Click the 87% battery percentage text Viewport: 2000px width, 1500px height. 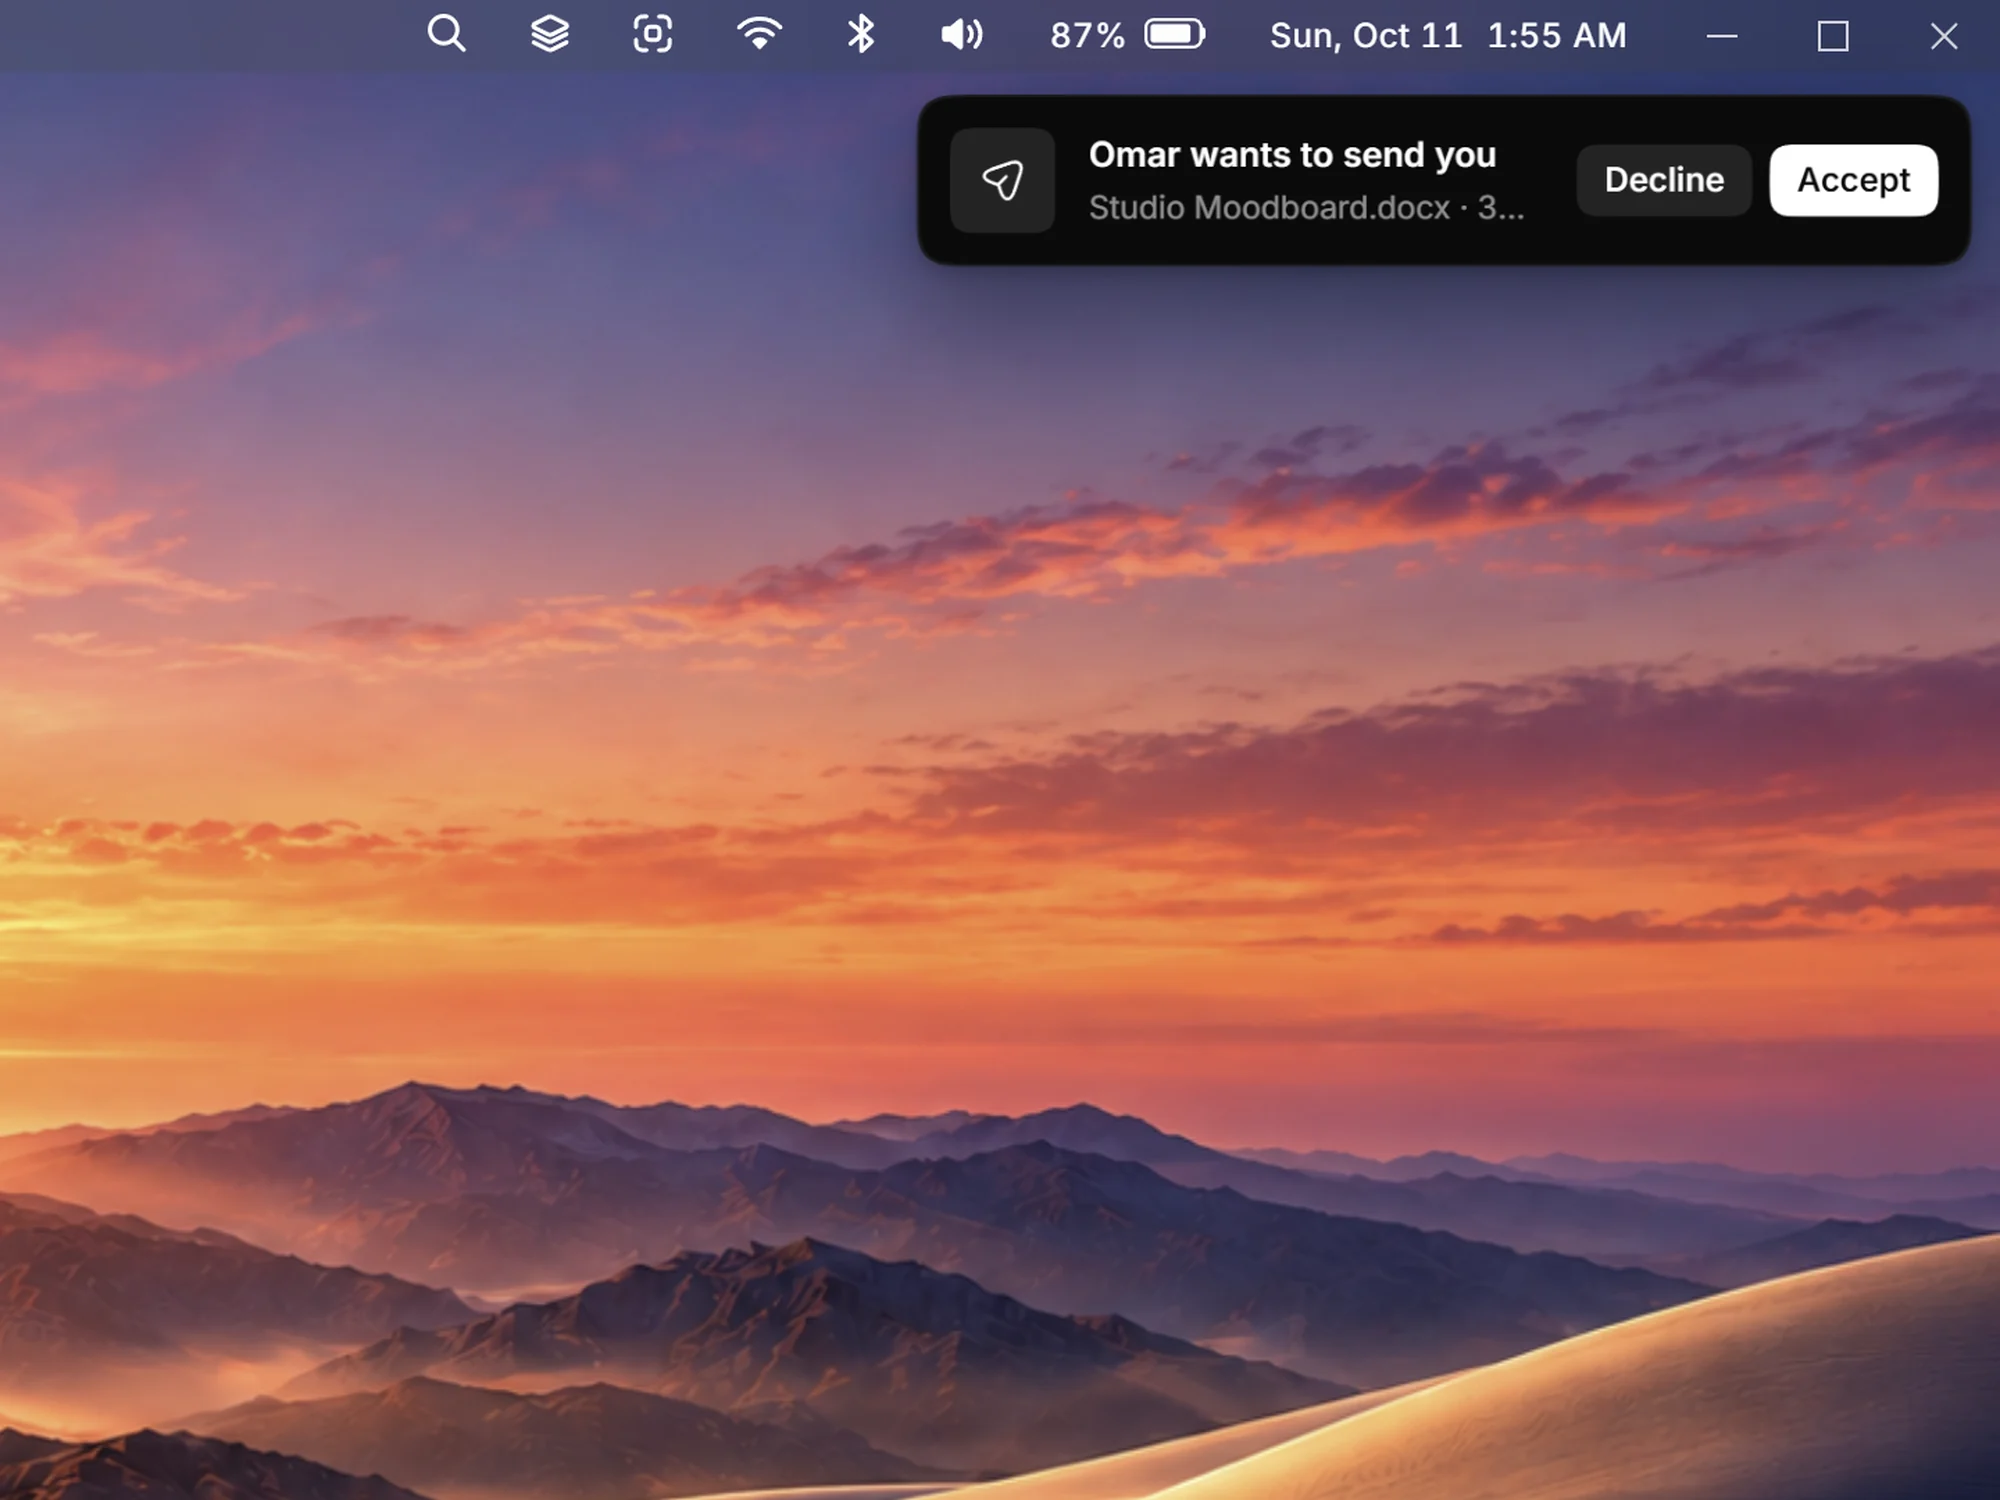[x=1087, y=36]
